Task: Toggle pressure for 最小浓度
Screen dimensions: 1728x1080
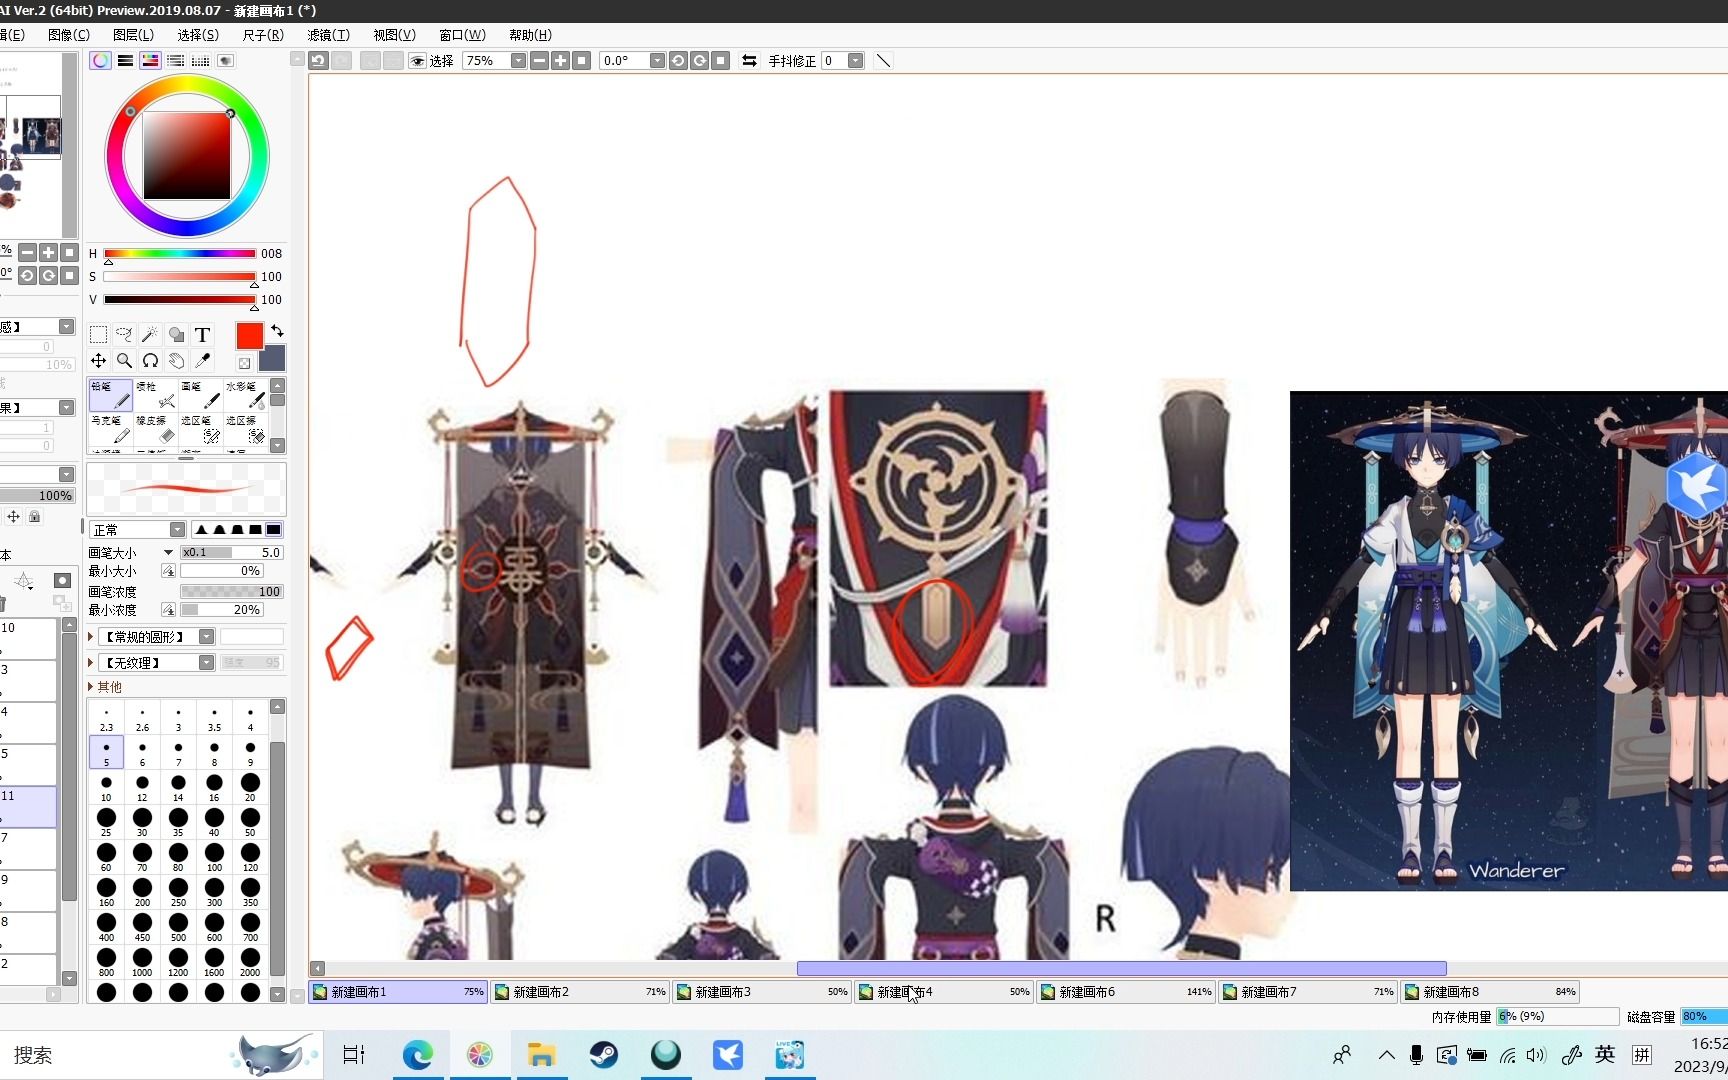Action: 168,610
